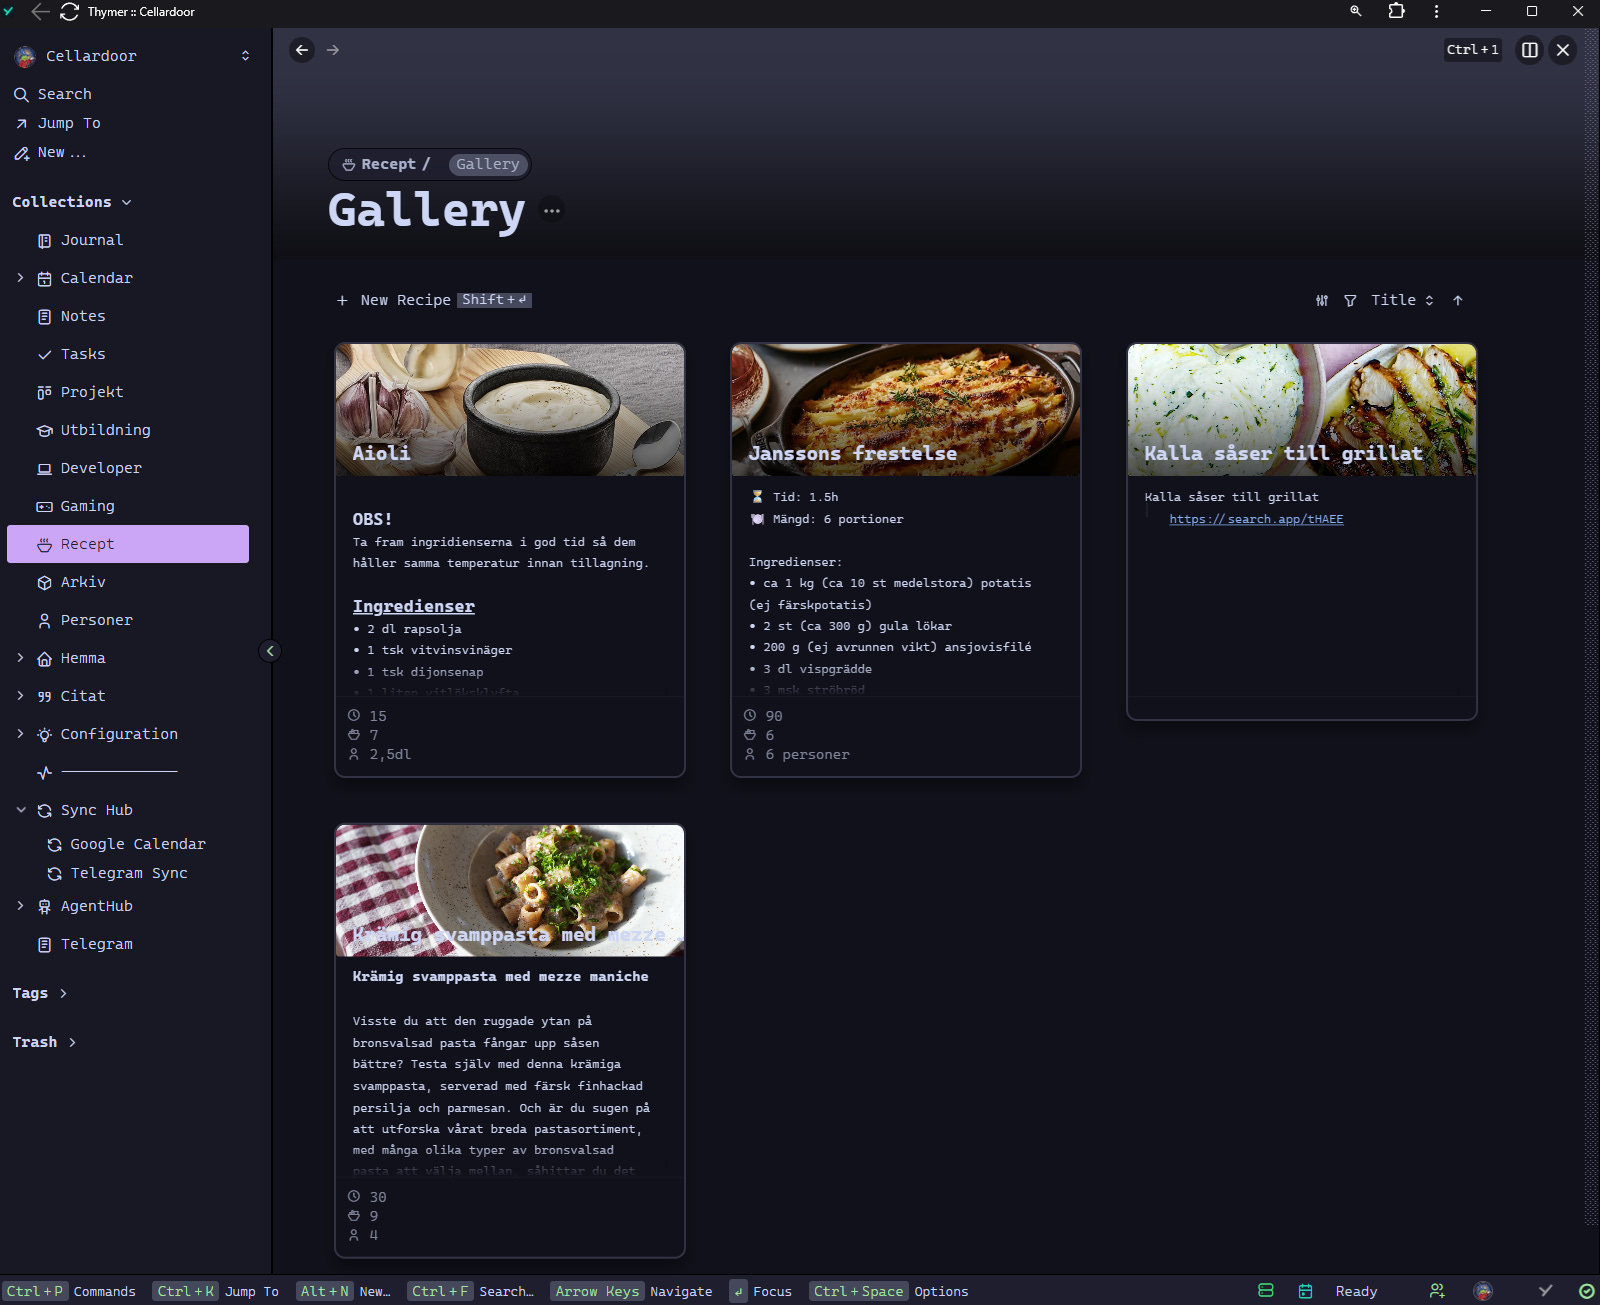Open the Tasks collection

(x=128, y=354)
